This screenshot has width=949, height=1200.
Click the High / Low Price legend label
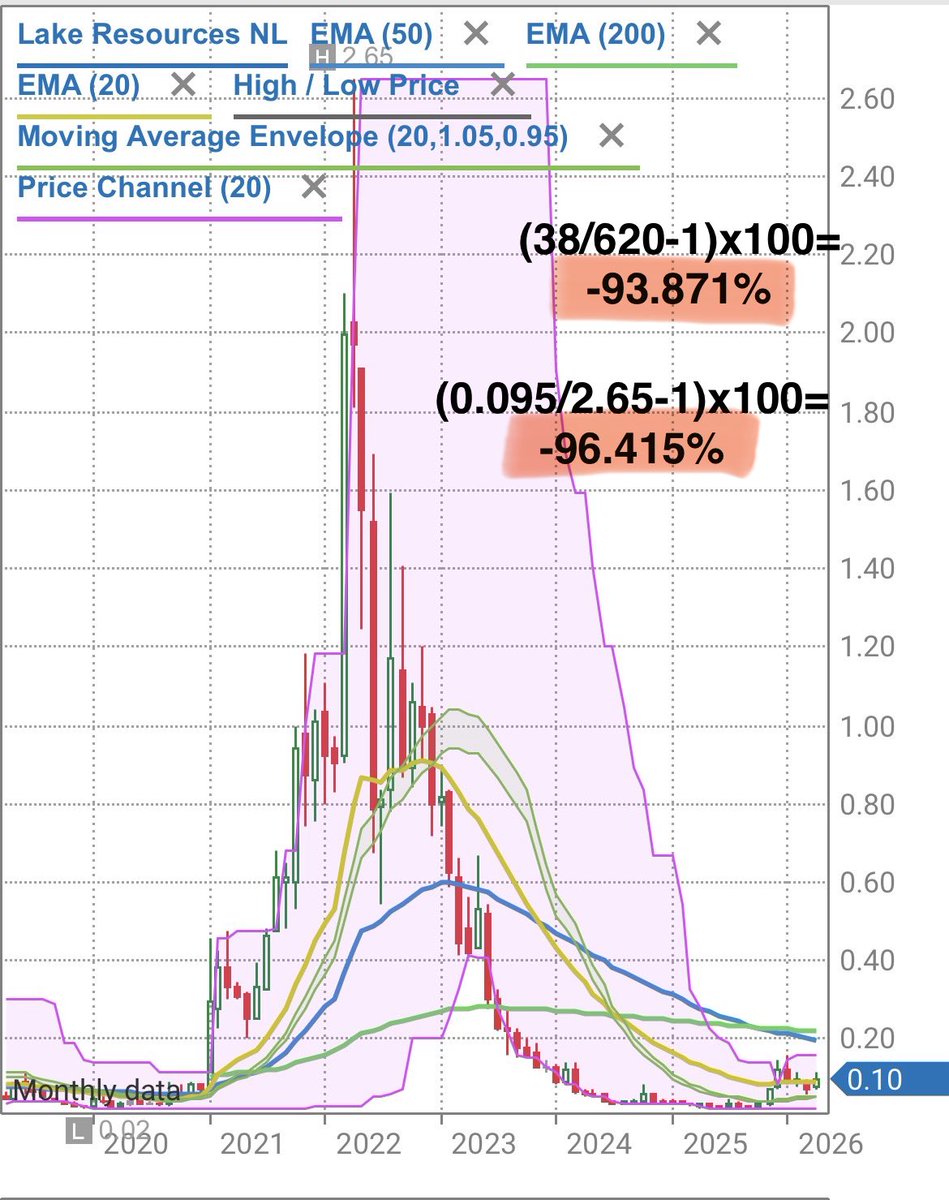tap(346, 84)
